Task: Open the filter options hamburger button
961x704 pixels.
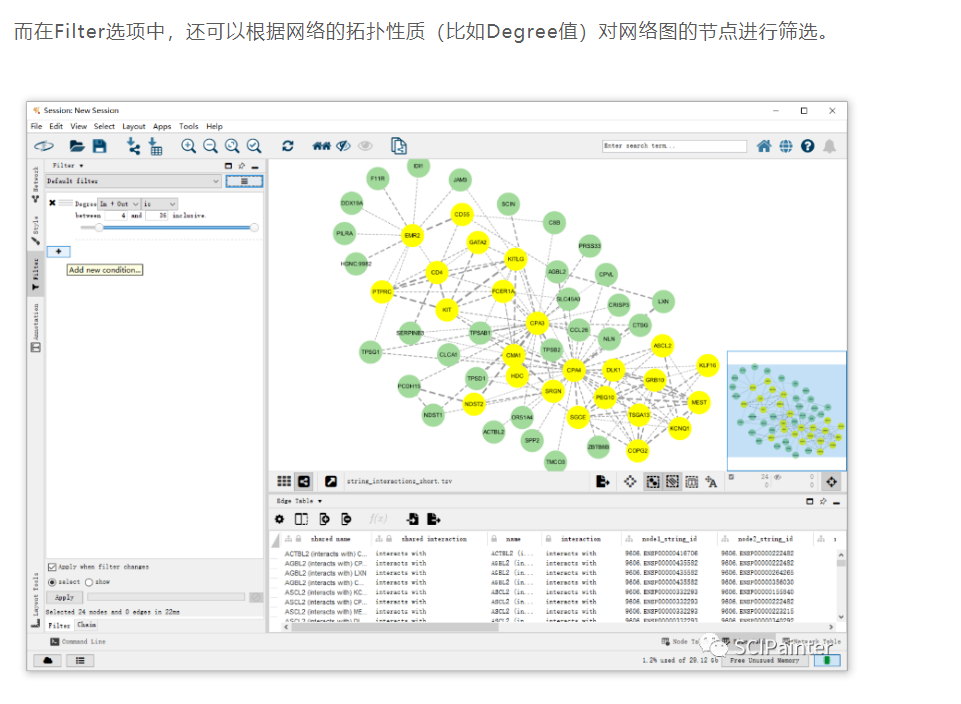Action: 244,181
